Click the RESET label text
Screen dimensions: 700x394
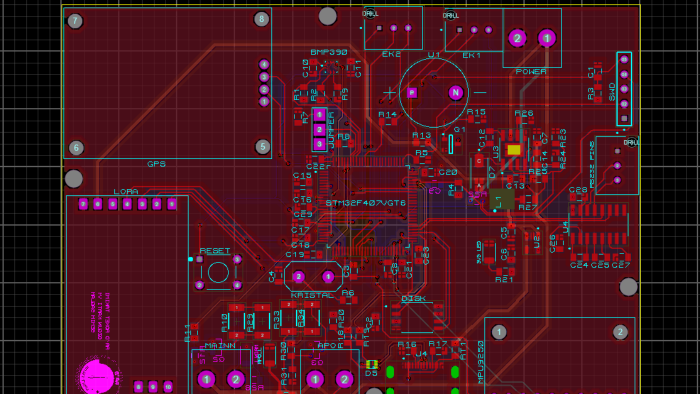(215, 251)
